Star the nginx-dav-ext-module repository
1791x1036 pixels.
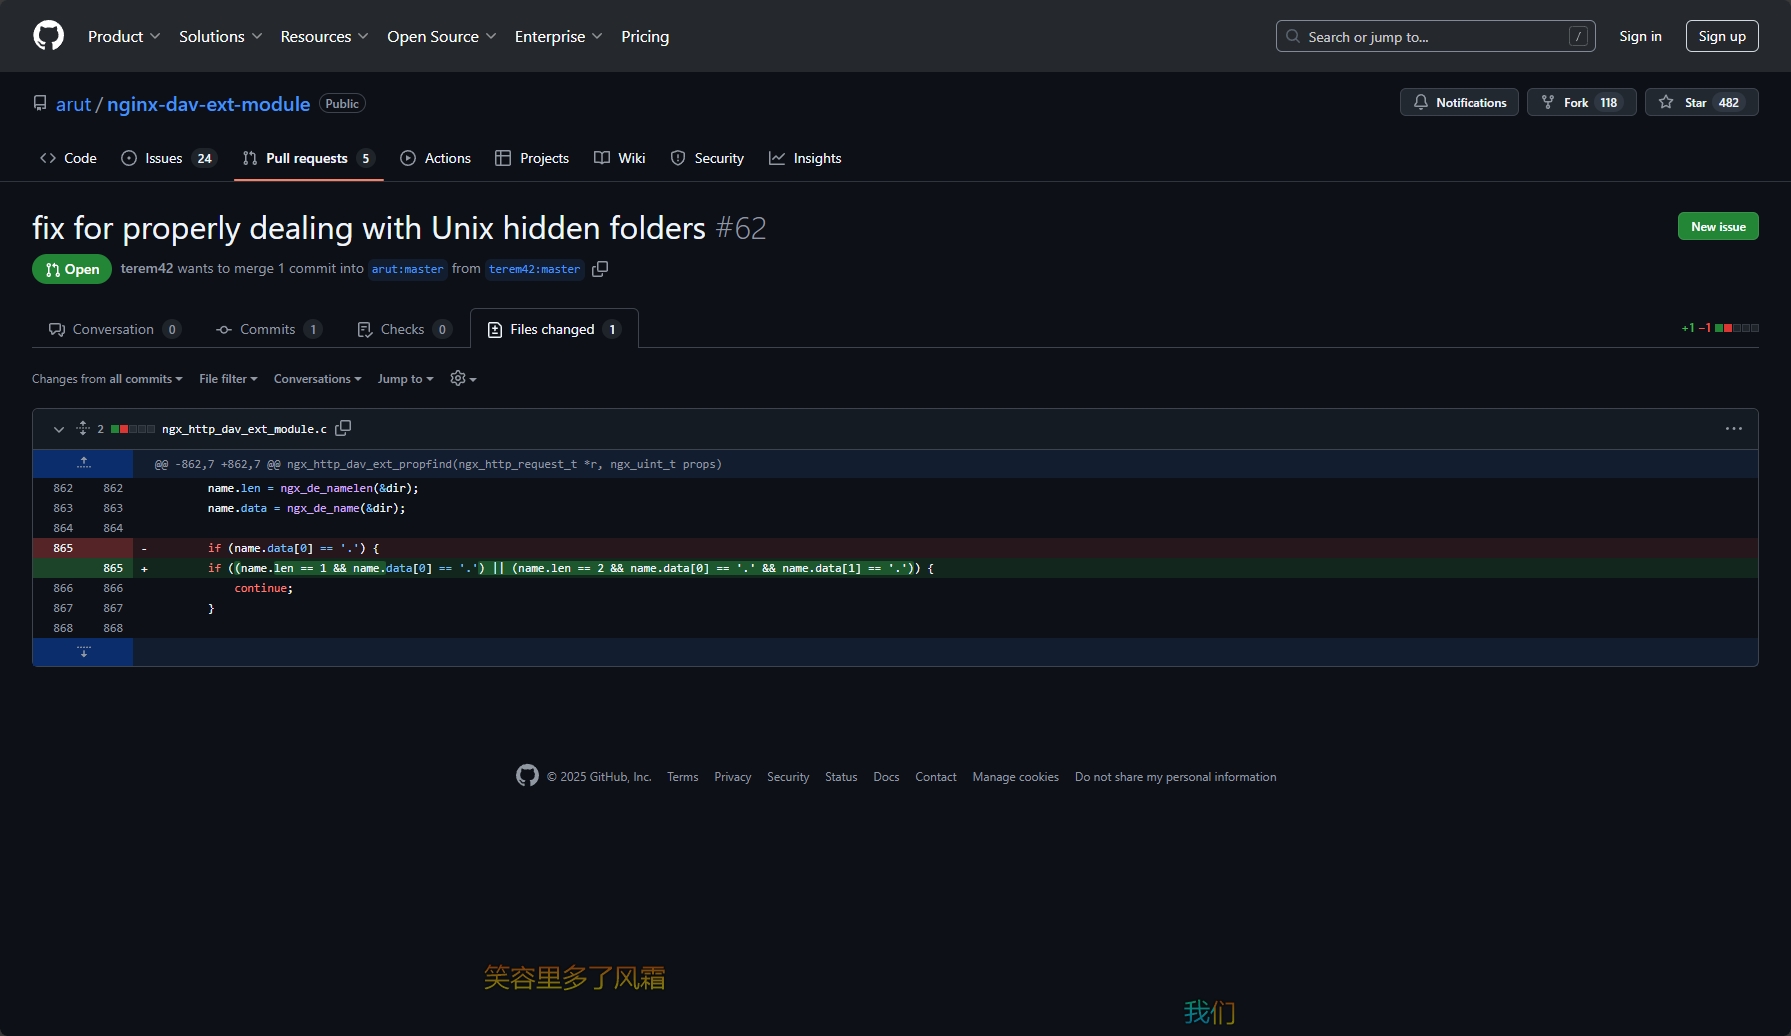[1701, 103]
